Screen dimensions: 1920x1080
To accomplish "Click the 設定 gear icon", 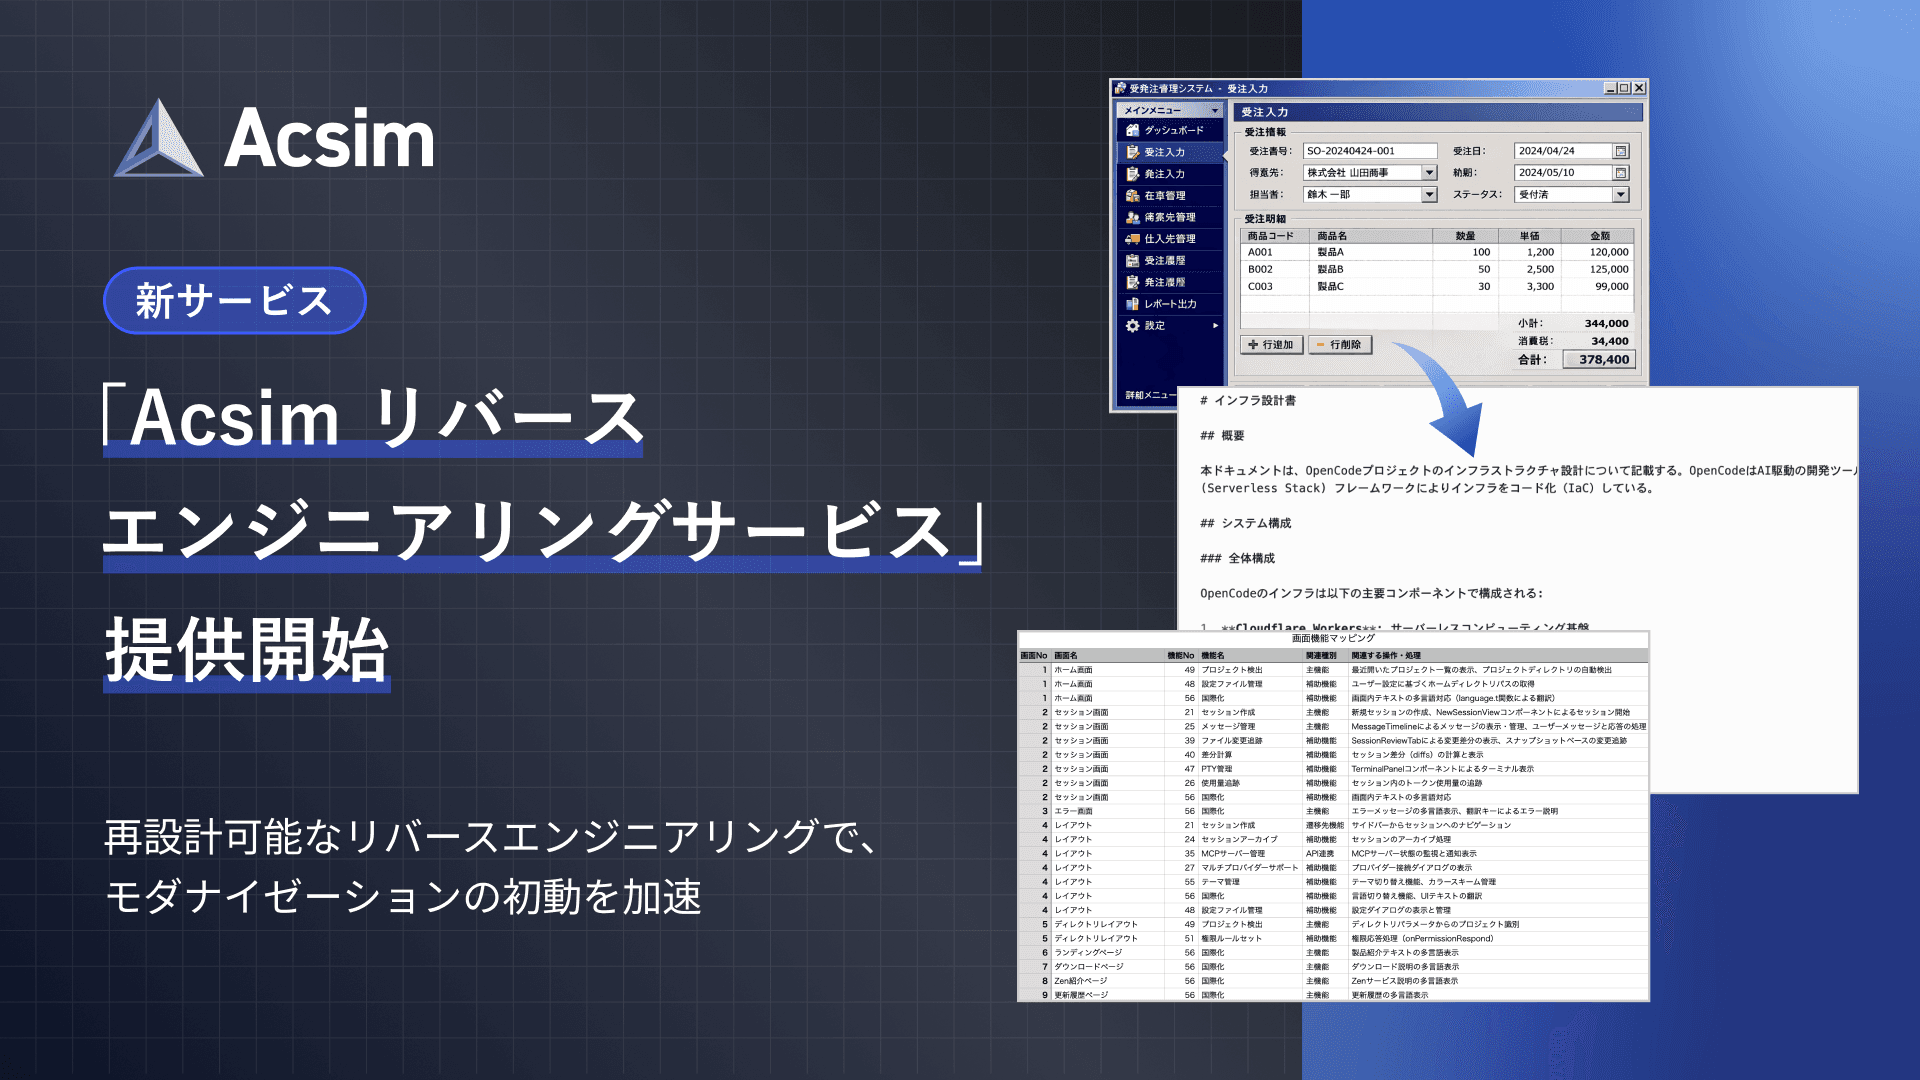I will [x=1132, y=326].
